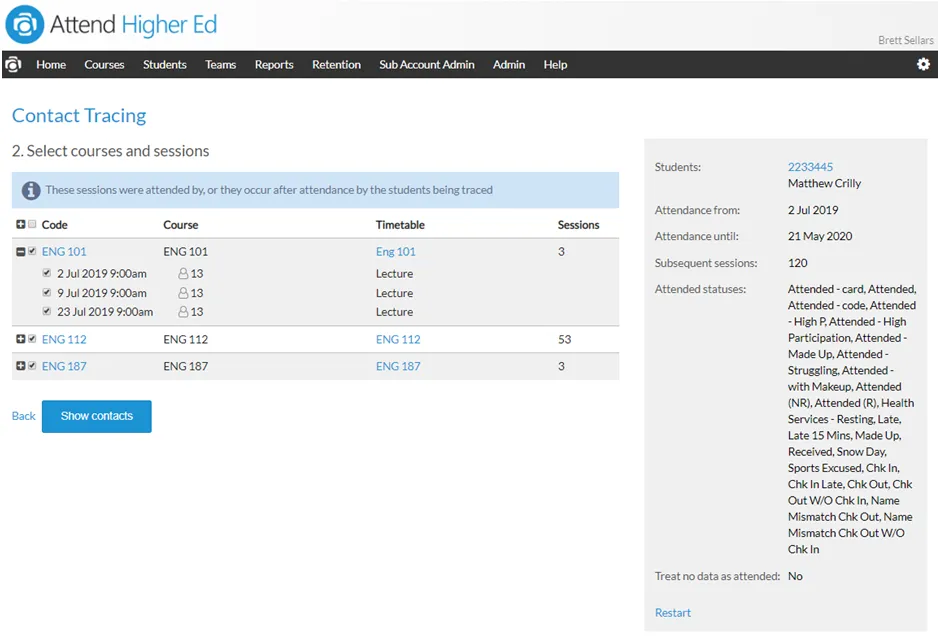Click the Timetable column header
The width and height of the screenshot is (938, 639).
[x=400, y=225]
